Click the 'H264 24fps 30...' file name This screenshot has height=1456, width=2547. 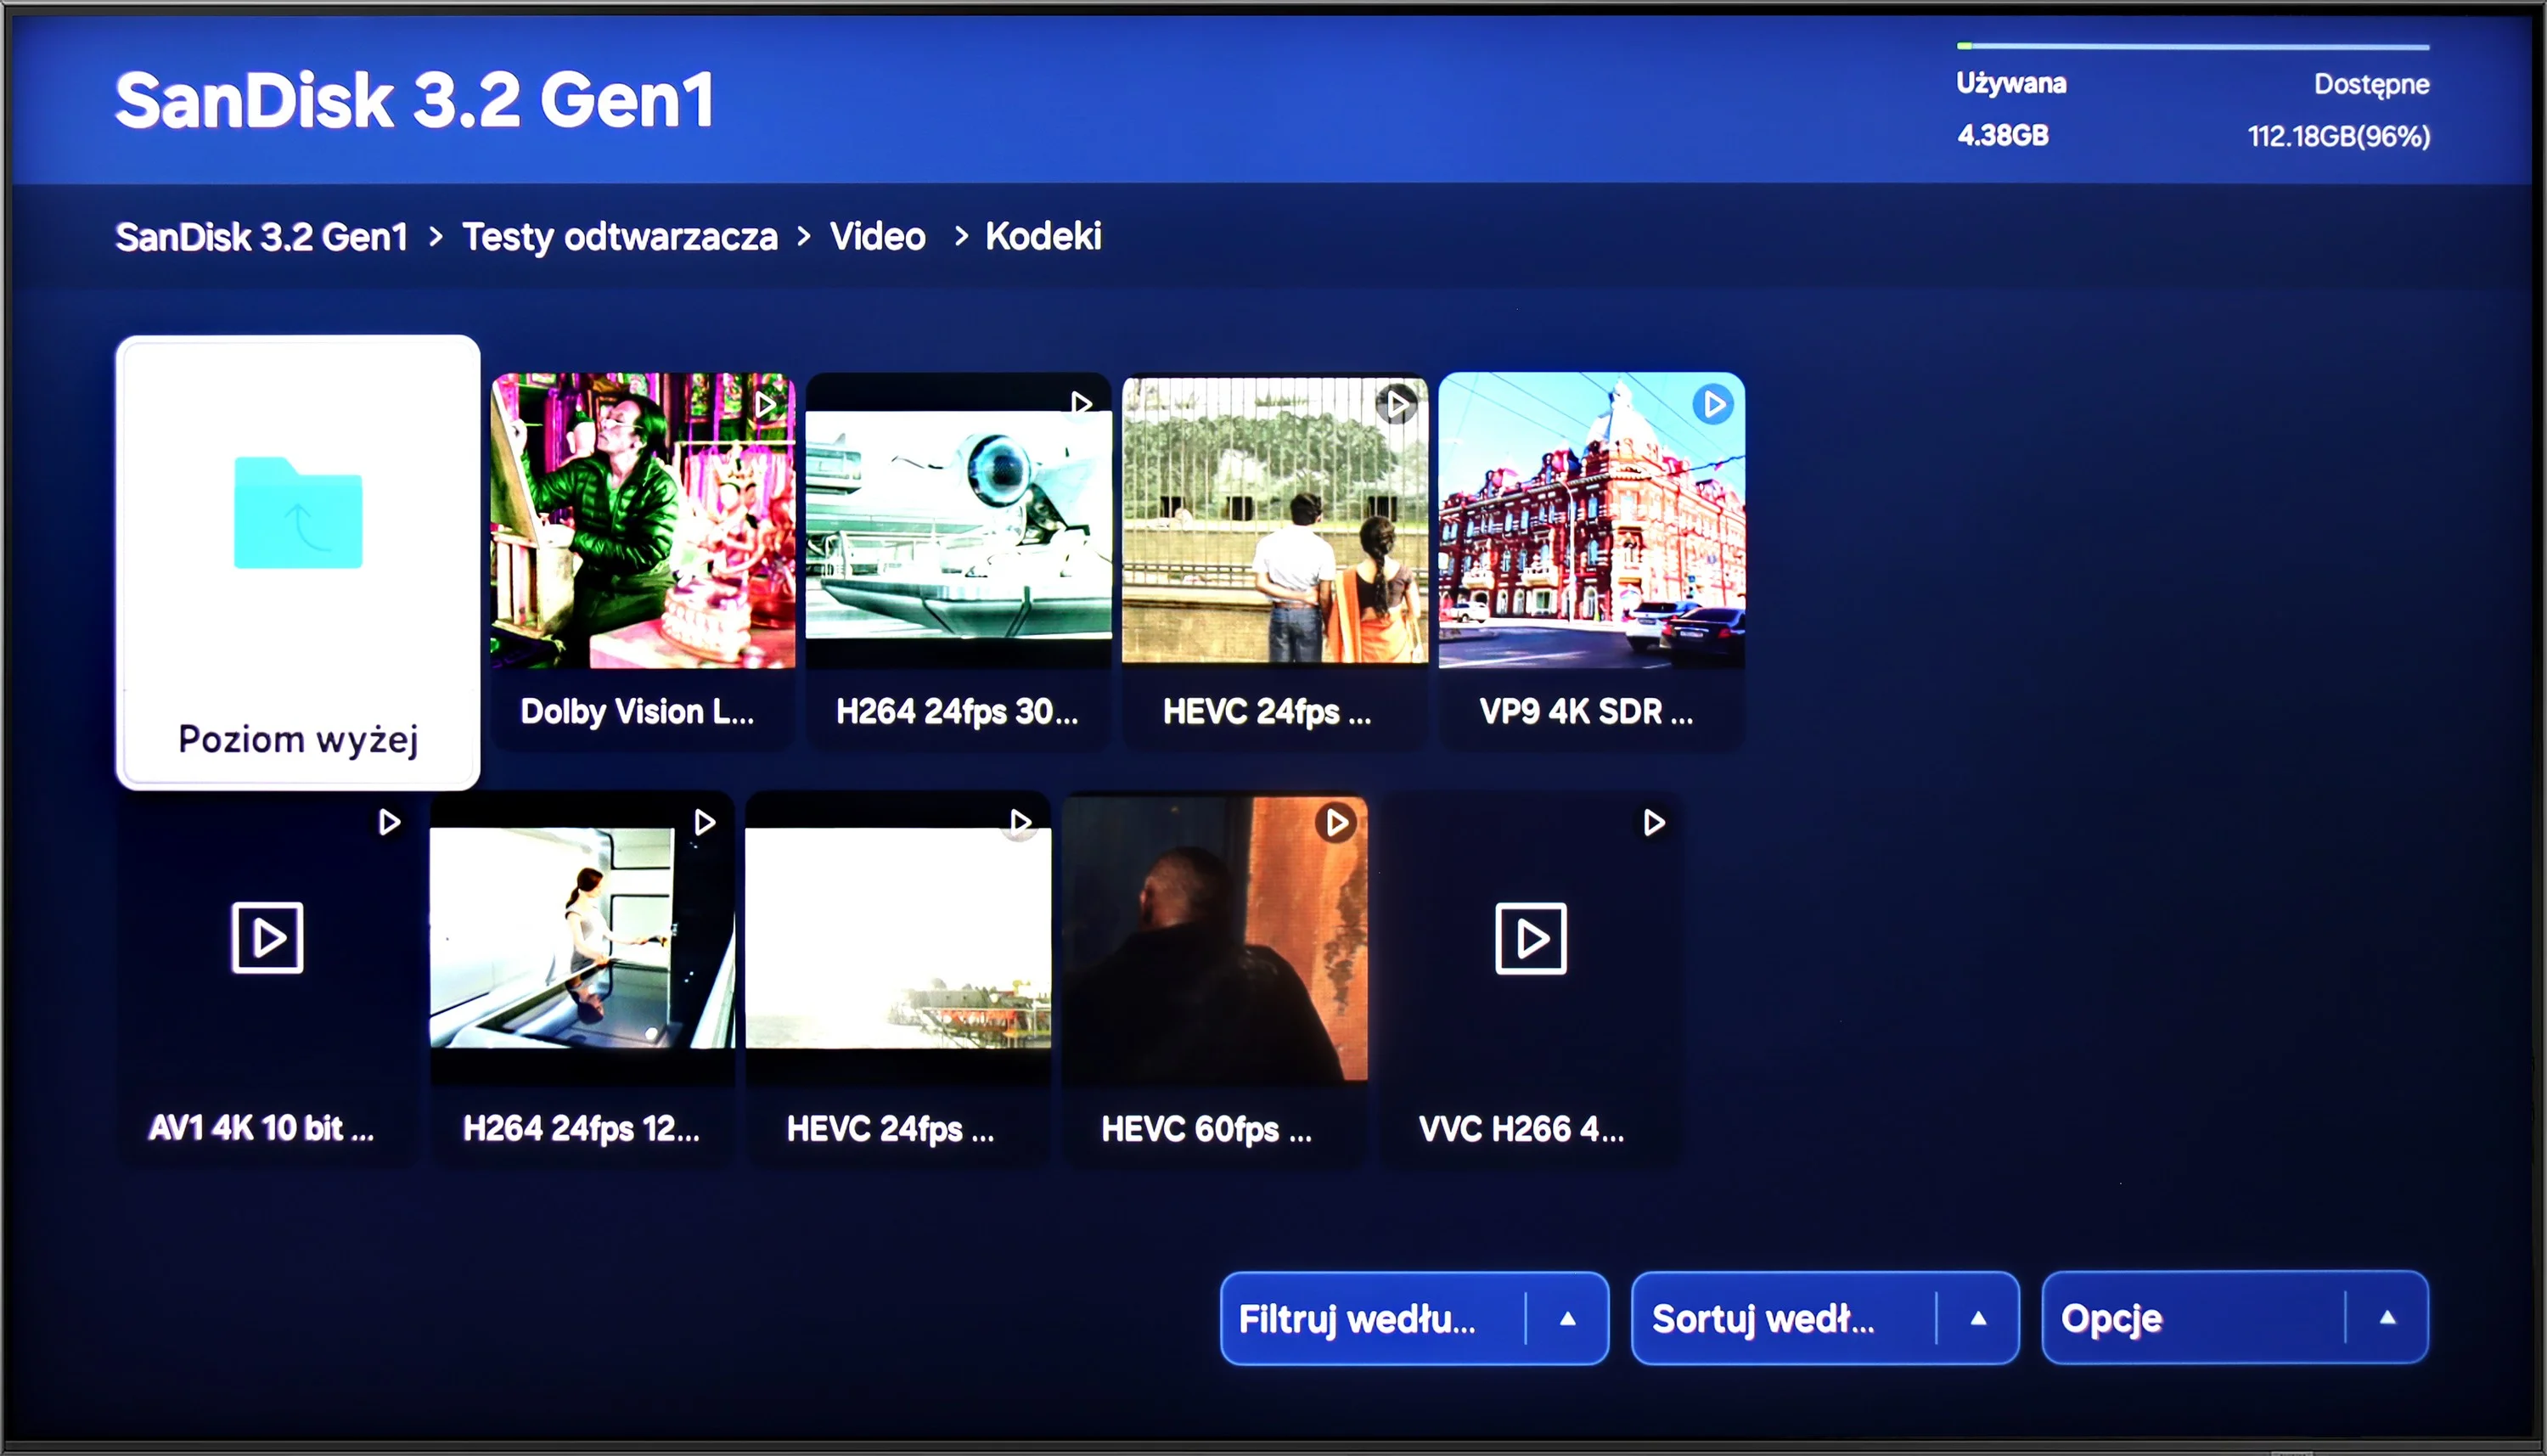pyautogui.click(x=958, y=711)
